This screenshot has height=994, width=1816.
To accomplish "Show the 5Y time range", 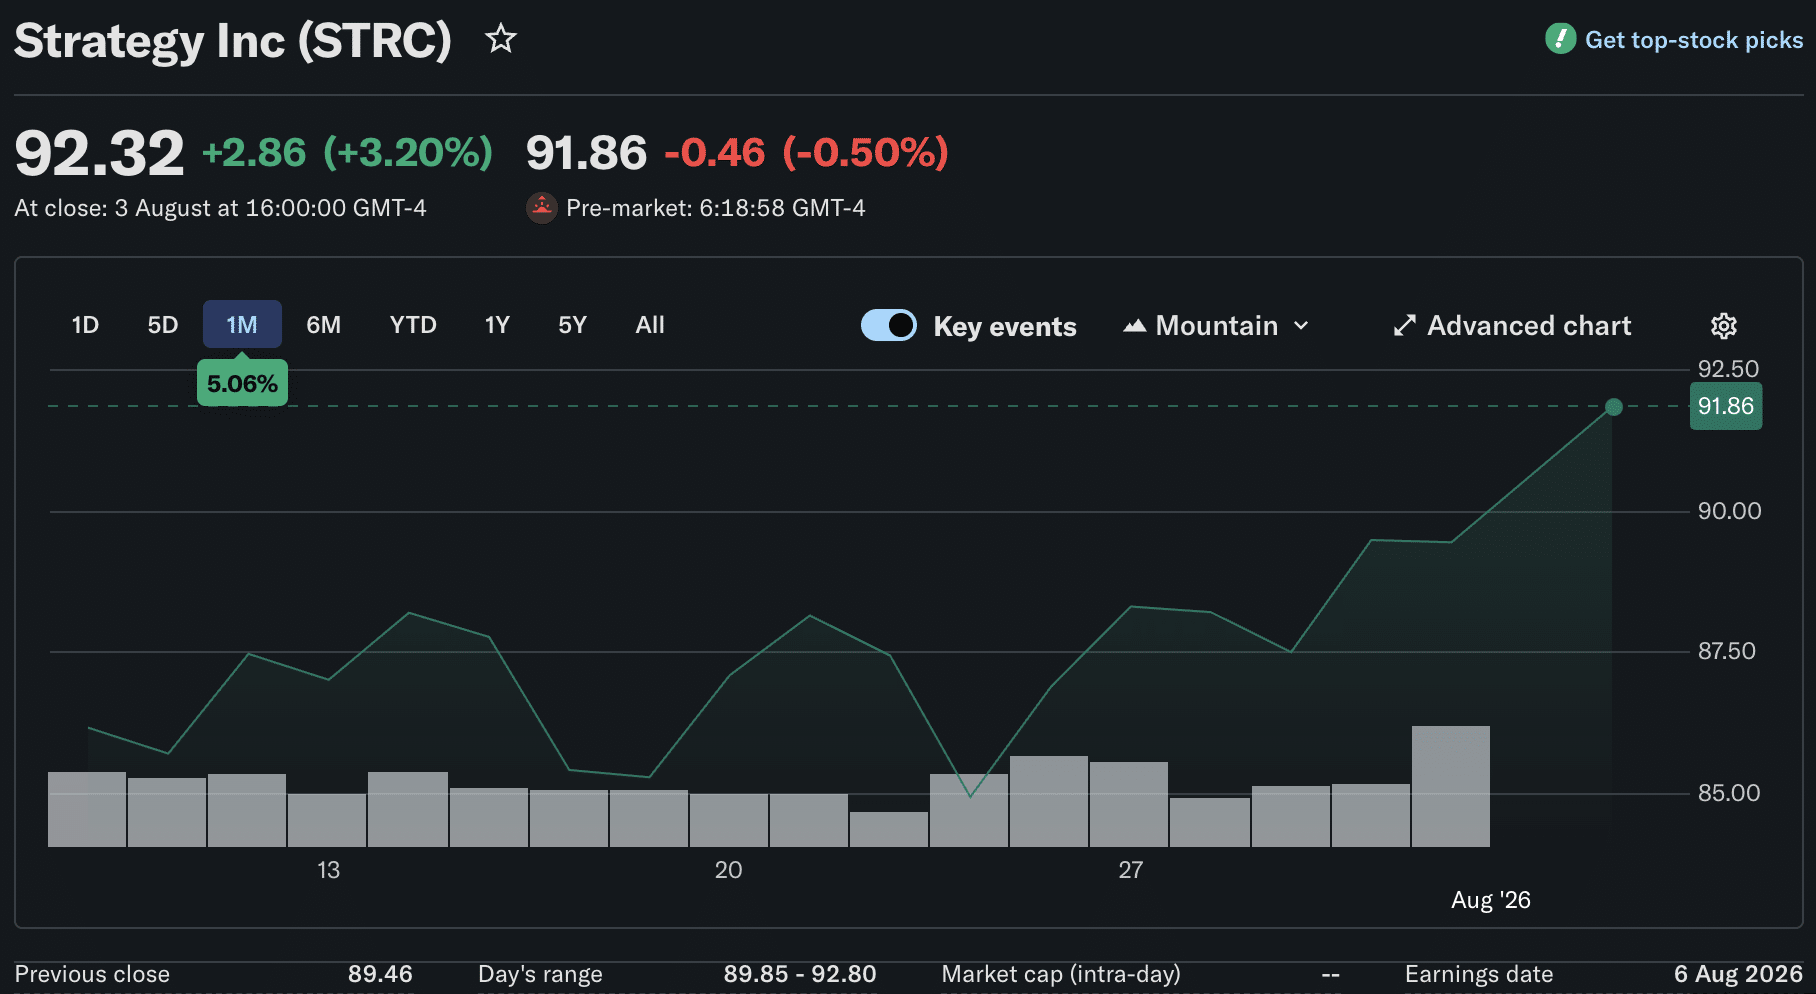I will [572, 325].
